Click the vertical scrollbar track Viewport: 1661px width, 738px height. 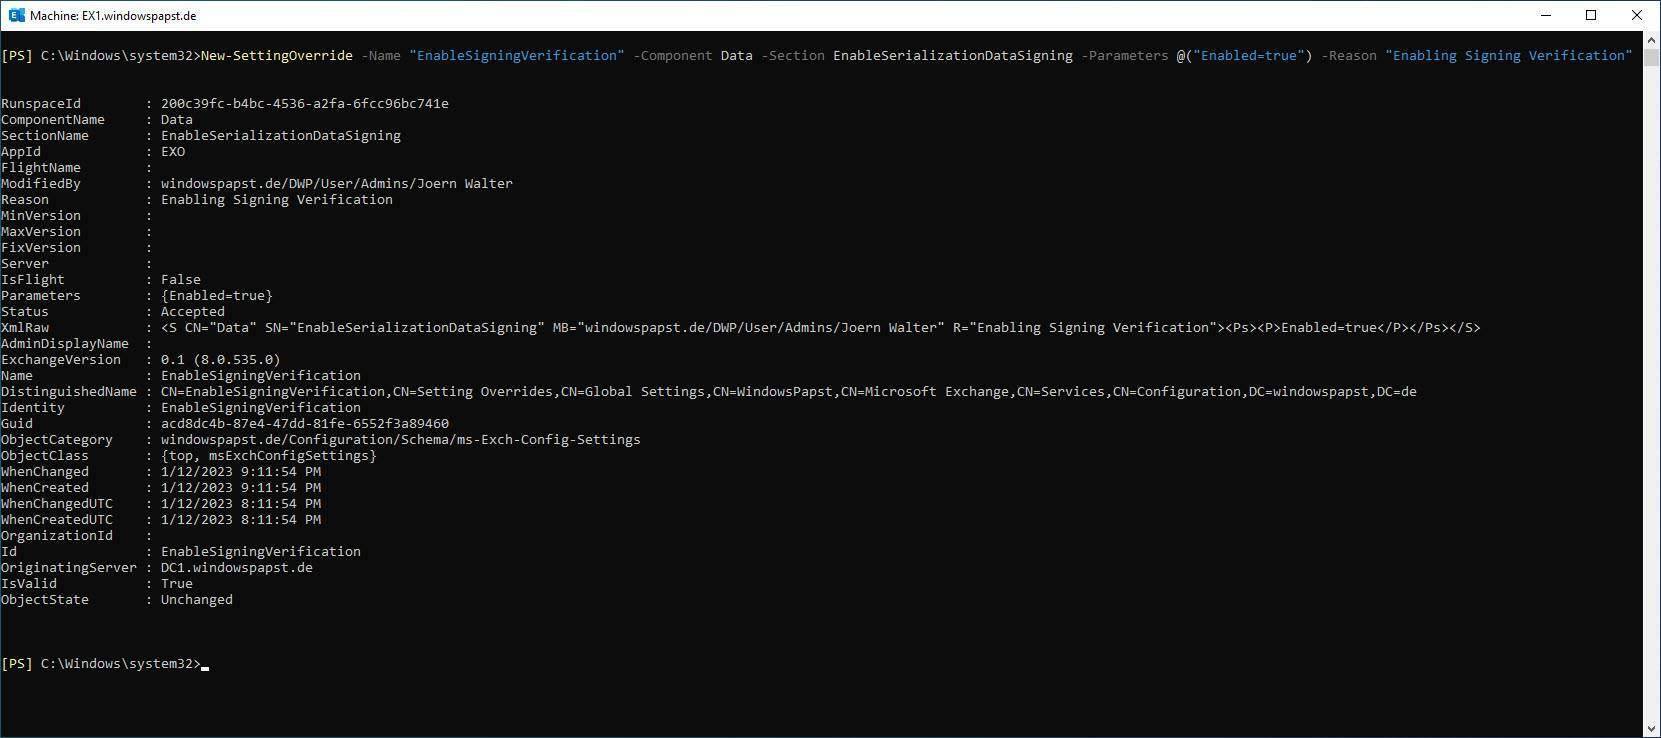(x=1651, y=400)
